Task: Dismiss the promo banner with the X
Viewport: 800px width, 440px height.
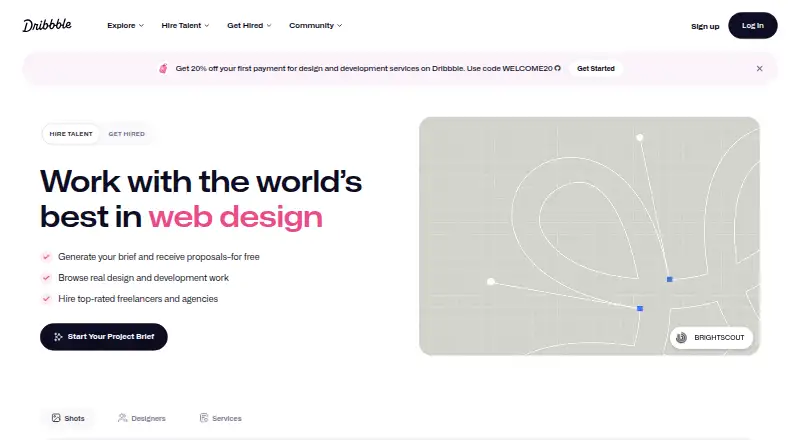Action: pyautogui.click(x=759, y=68)
